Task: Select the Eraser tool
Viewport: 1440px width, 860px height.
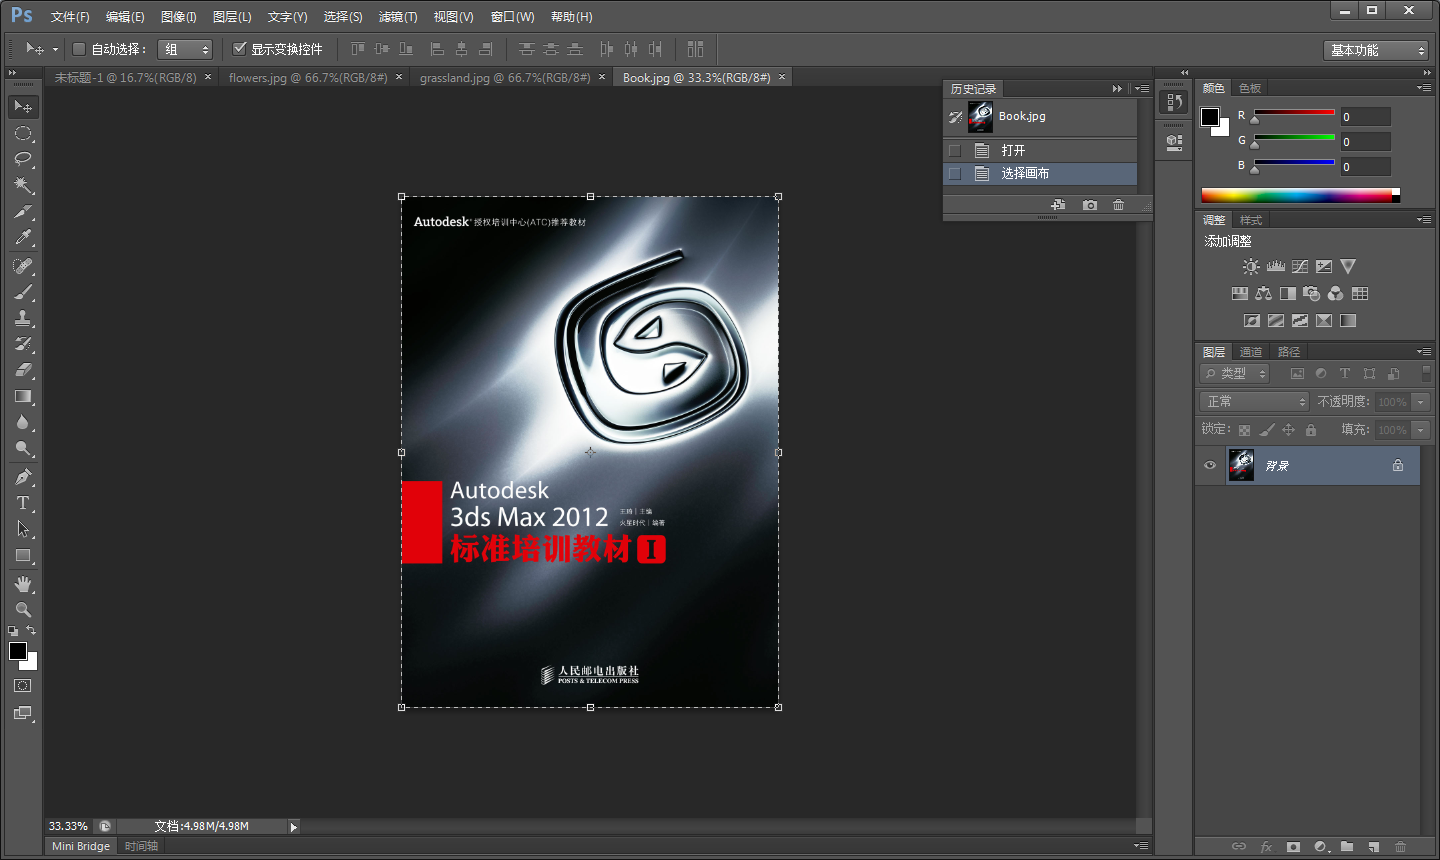Action: click(23, 370)
